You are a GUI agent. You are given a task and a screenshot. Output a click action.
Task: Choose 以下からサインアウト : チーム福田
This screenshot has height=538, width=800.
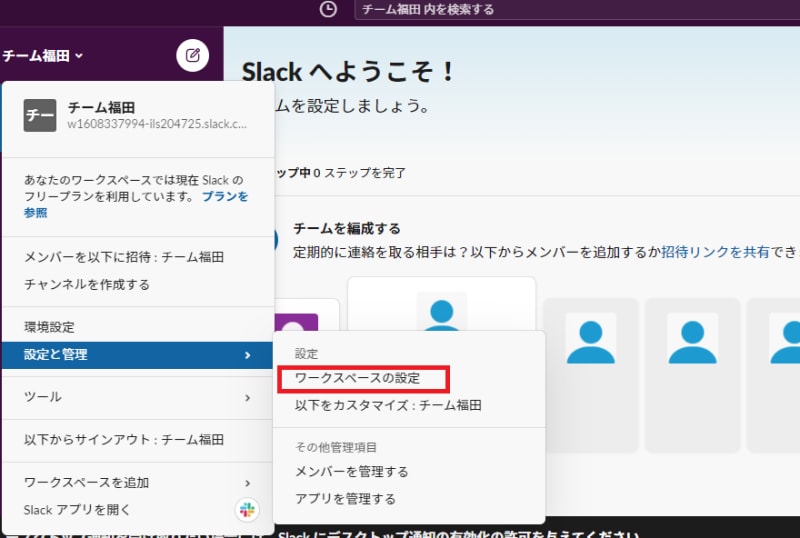click(x=124, y=439)
